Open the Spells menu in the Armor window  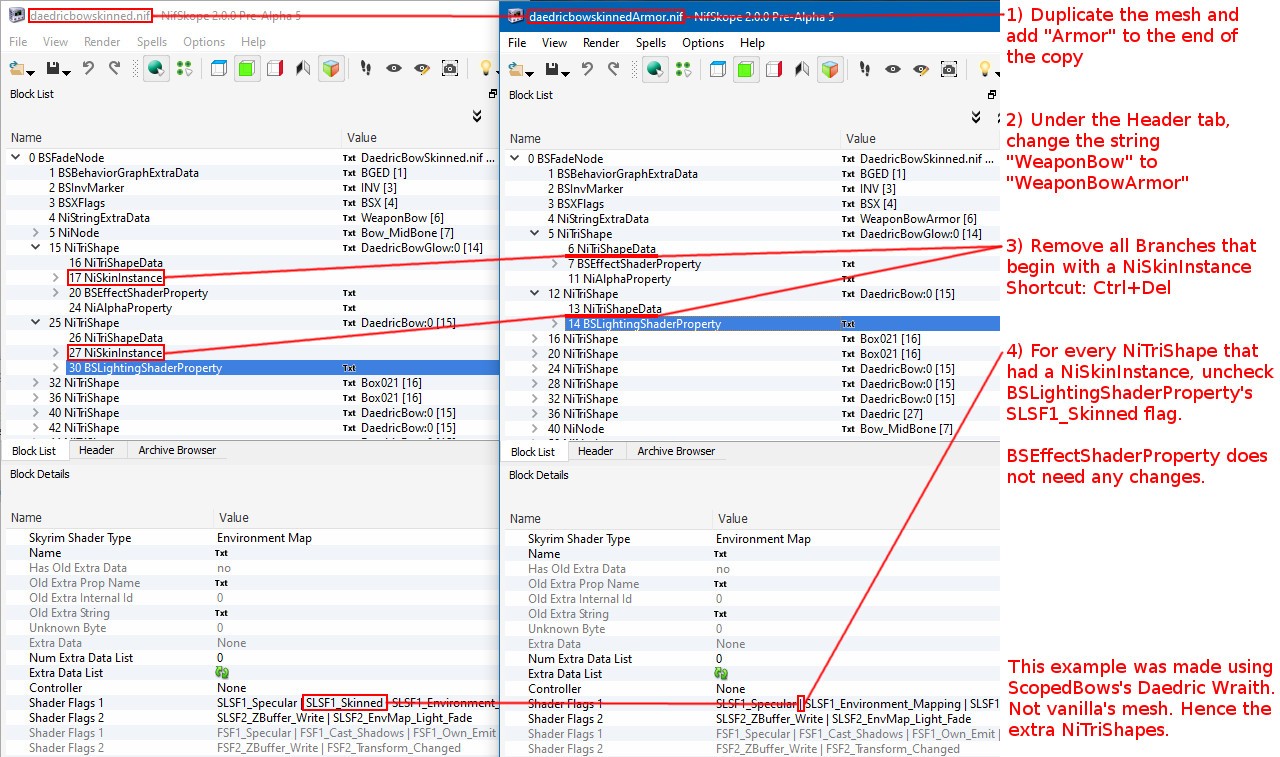650,43
